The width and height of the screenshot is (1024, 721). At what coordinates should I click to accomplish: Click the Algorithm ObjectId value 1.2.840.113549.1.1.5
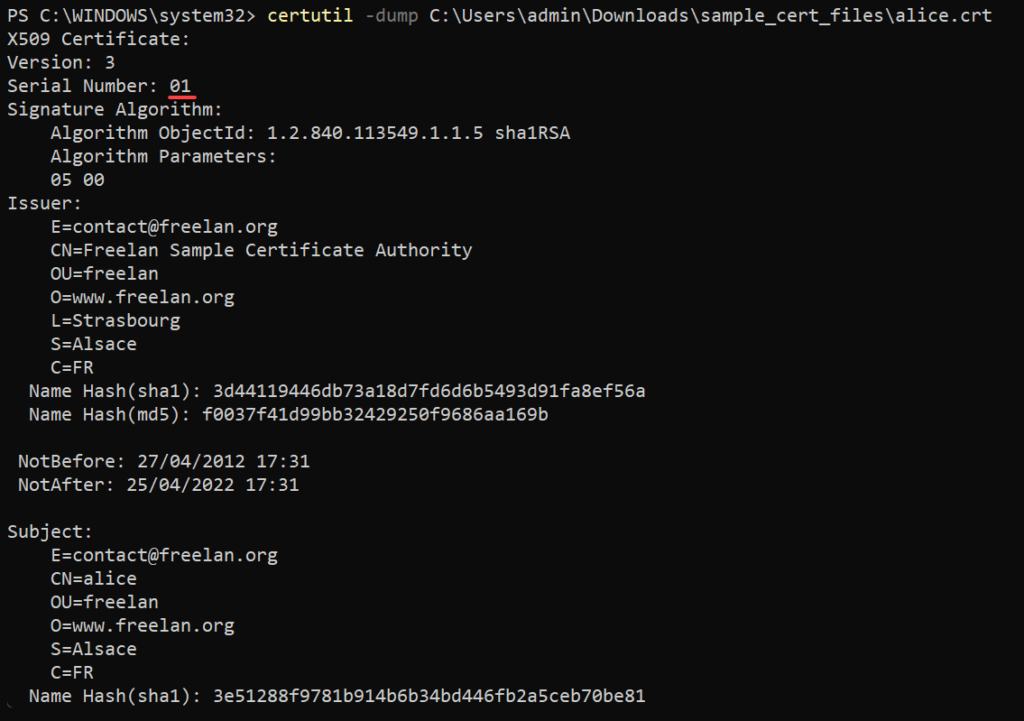(375, 133)
